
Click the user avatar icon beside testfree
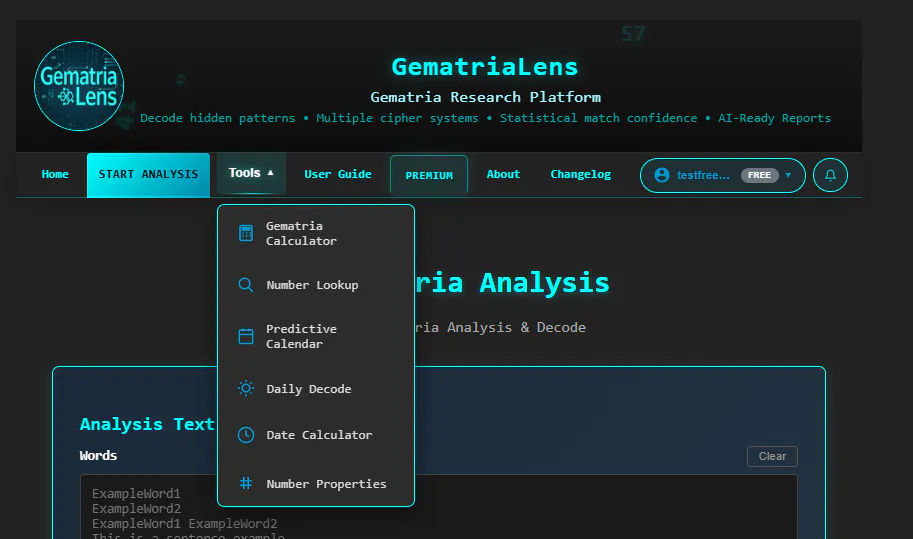pyautogui.click(x=661, y=175)
